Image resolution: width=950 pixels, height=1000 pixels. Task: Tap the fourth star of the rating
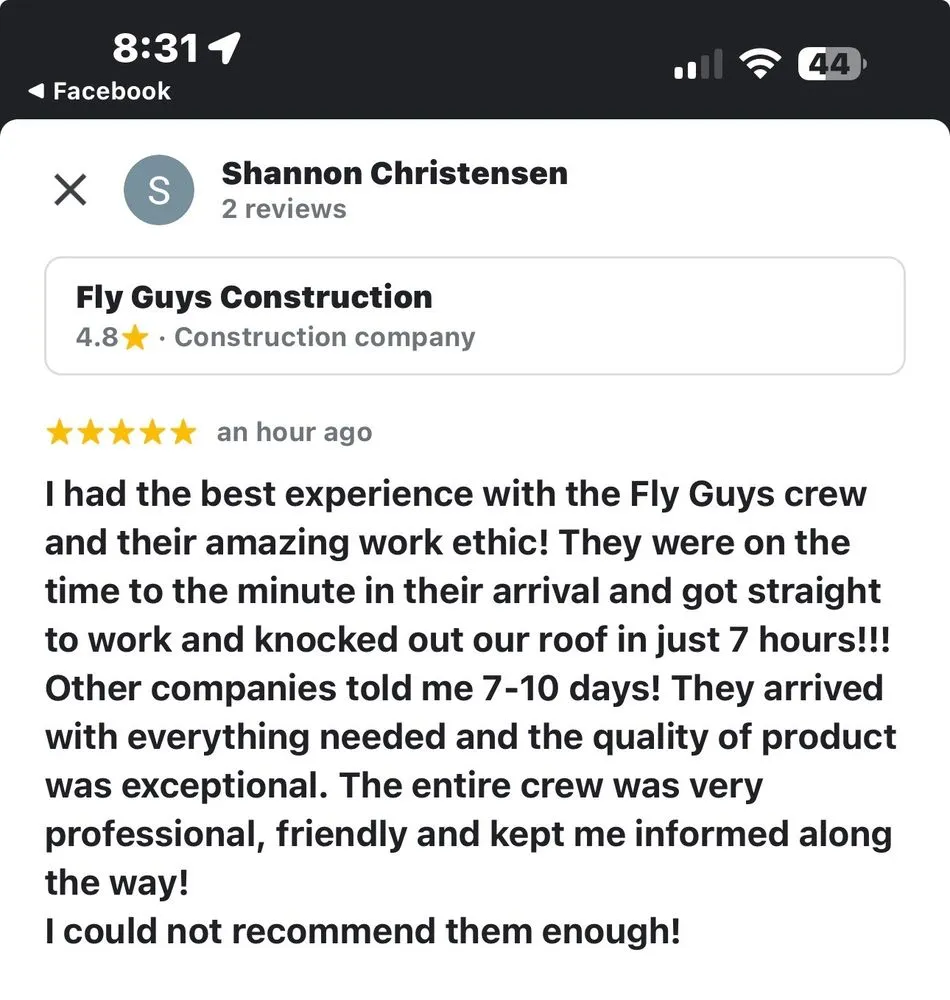tap(152, 432)
